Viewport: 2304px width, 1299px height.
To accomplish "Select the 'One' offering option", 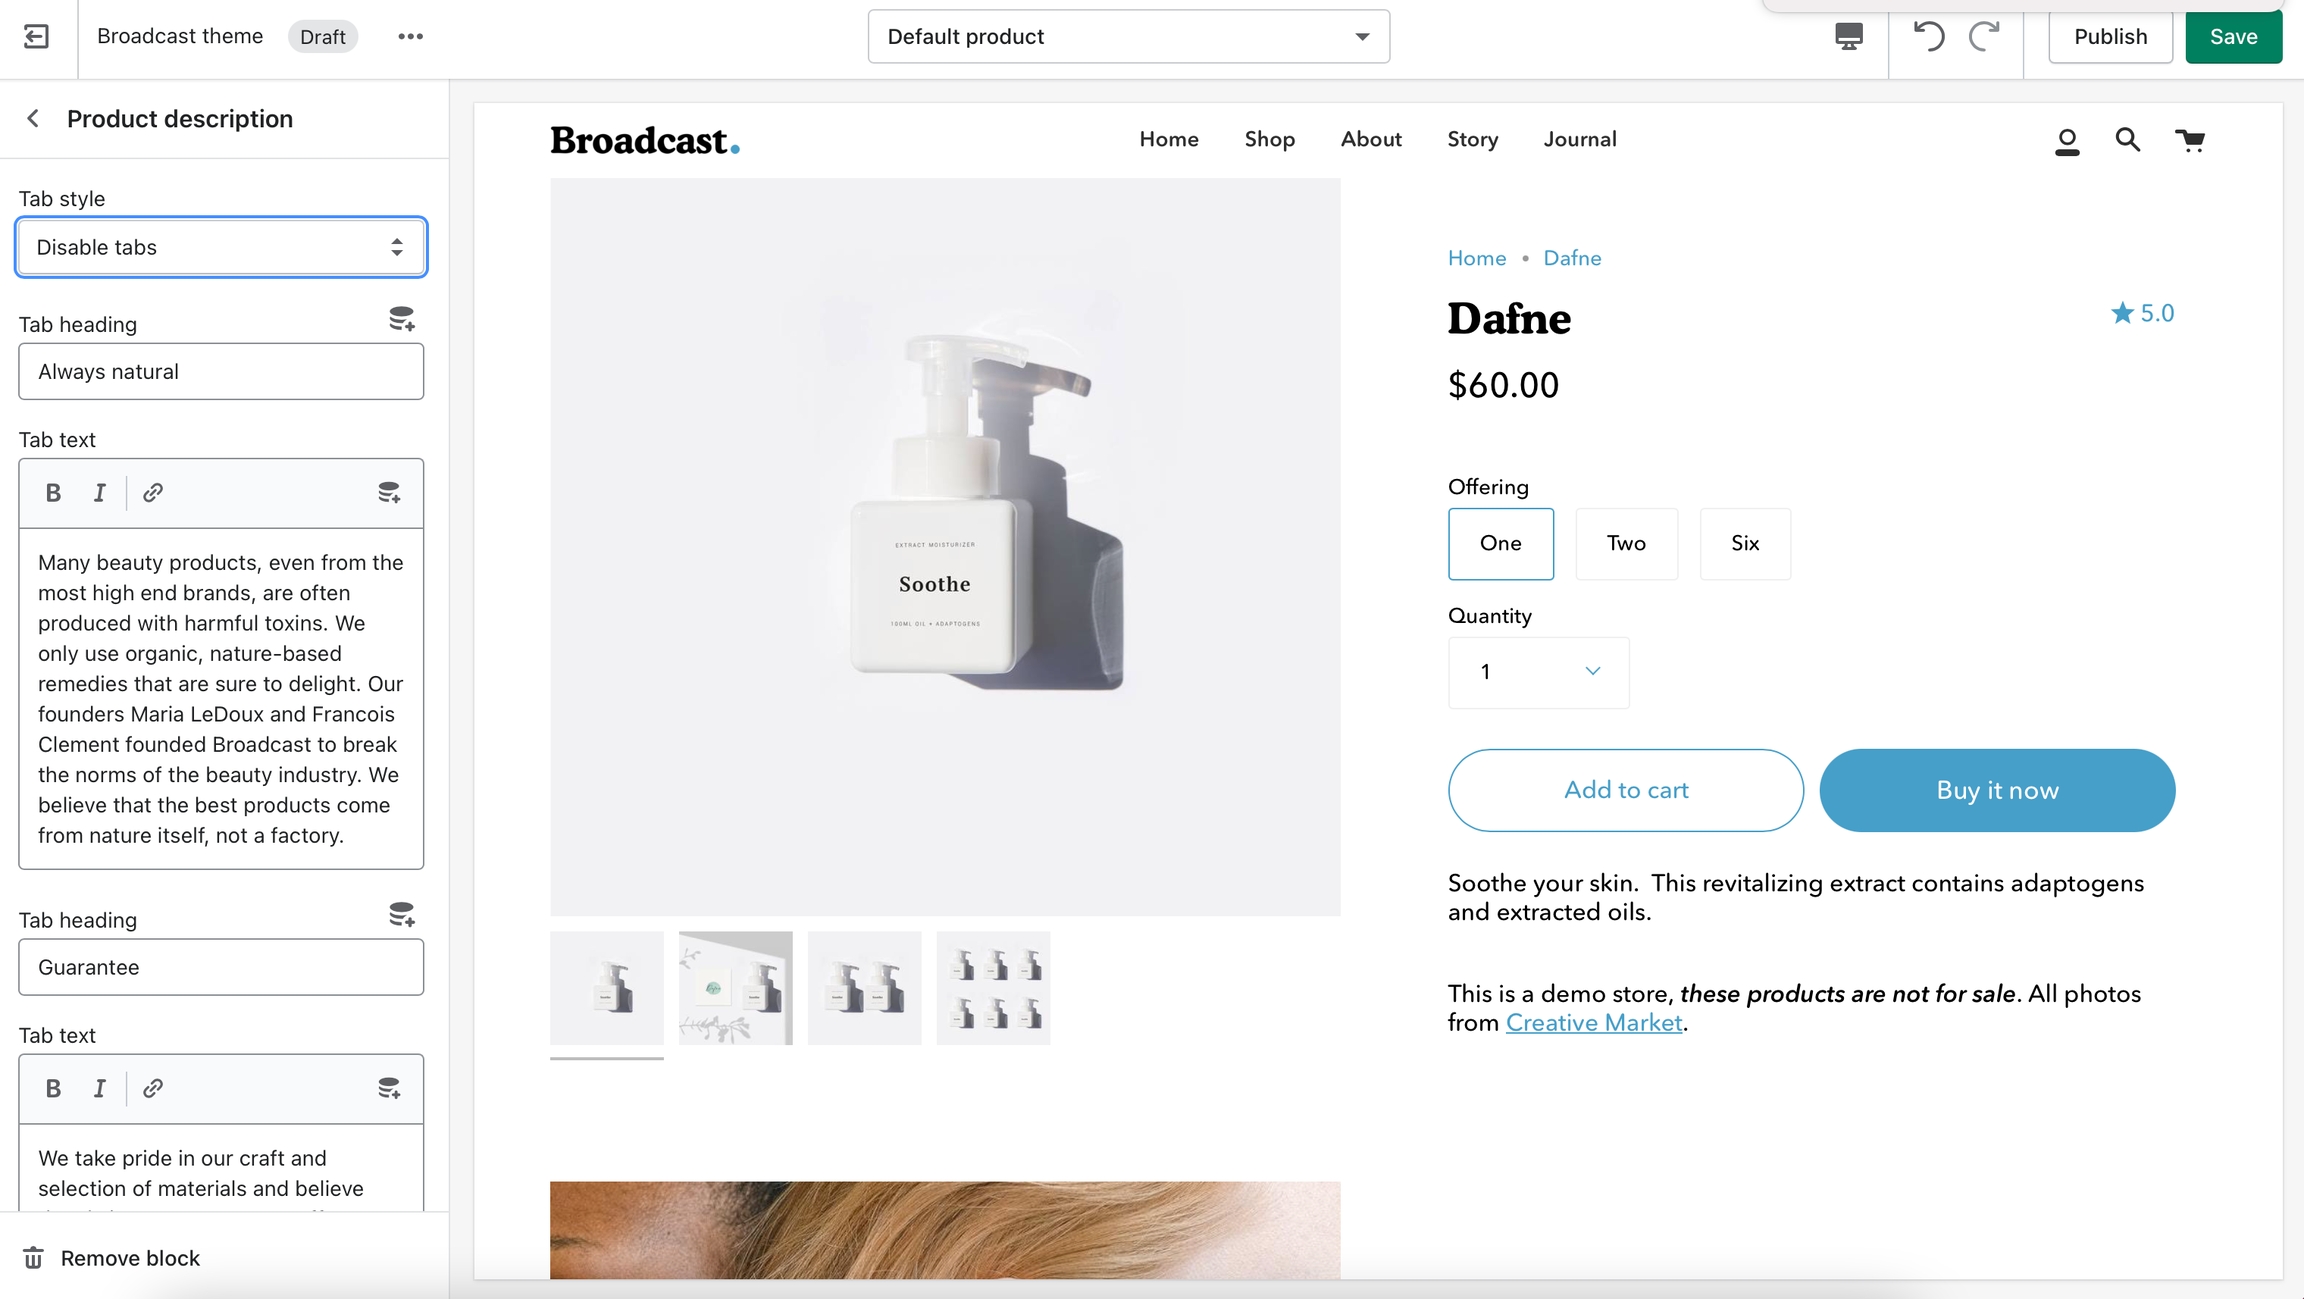I will (x=1500, y=544).
